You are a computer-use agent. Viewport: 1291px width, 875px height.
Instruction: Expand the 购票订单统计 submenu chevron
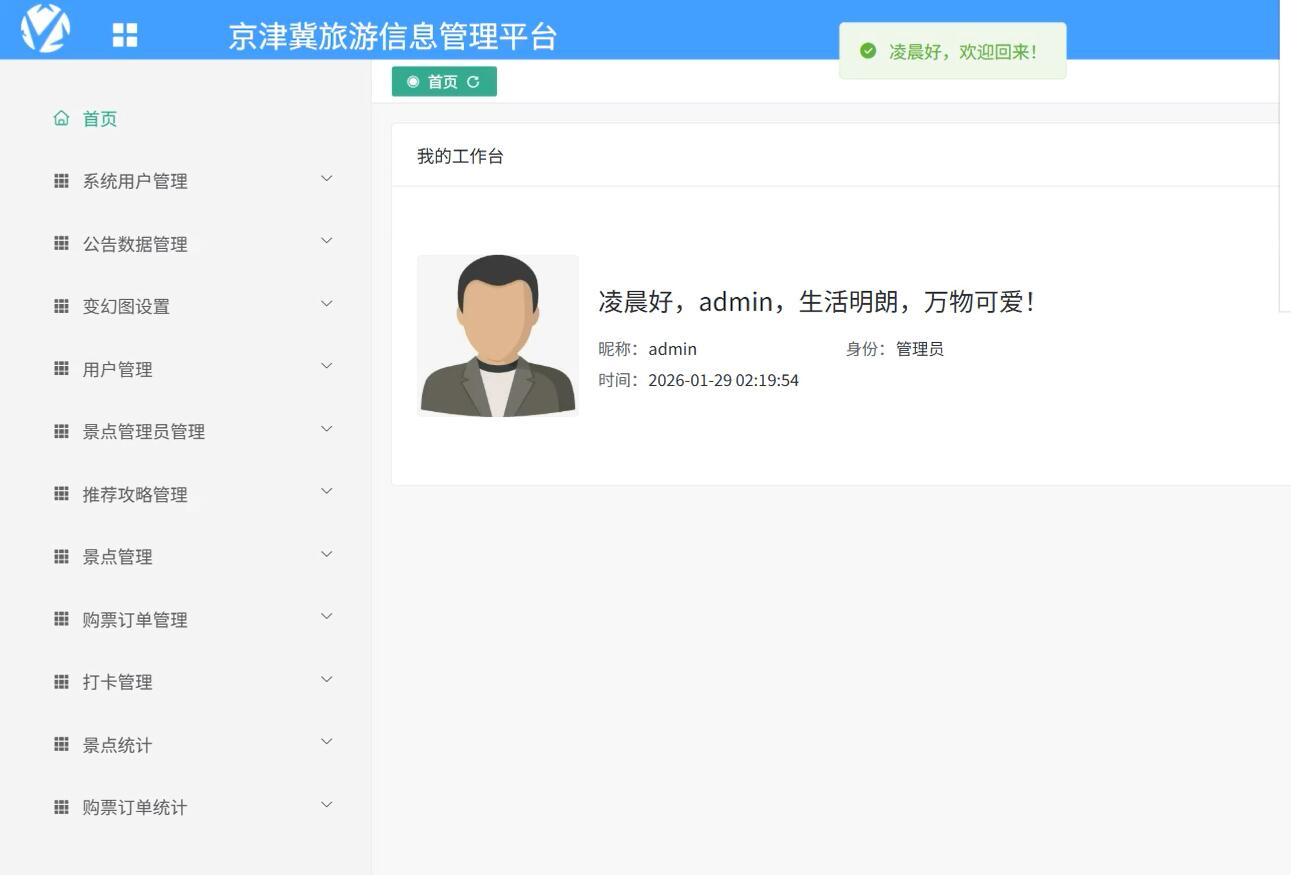click(326, 805)
